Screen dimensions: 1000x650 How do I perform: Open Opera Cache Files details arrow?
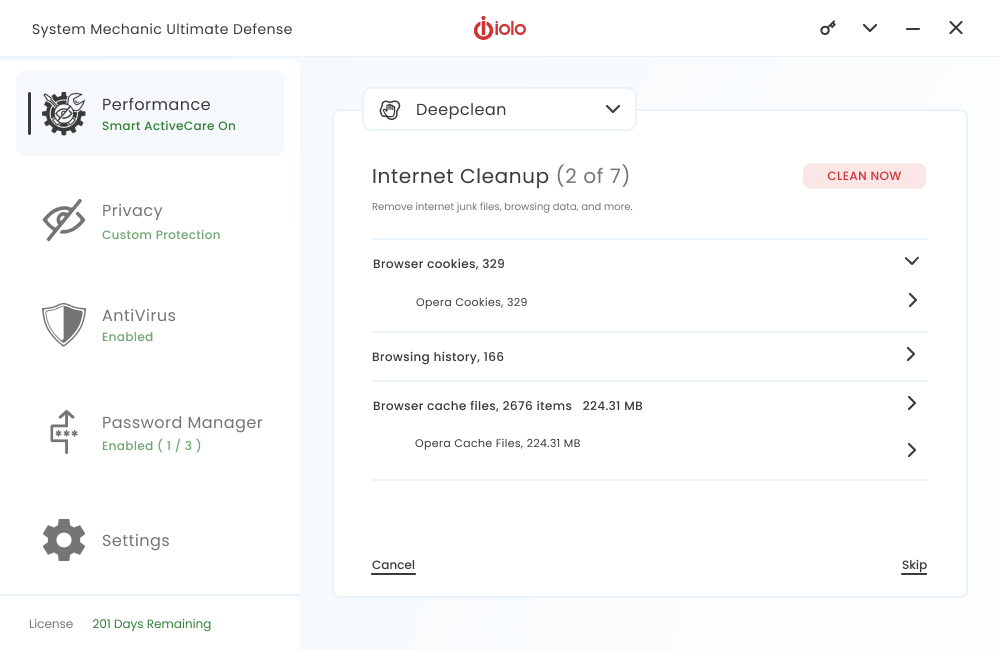911,450
